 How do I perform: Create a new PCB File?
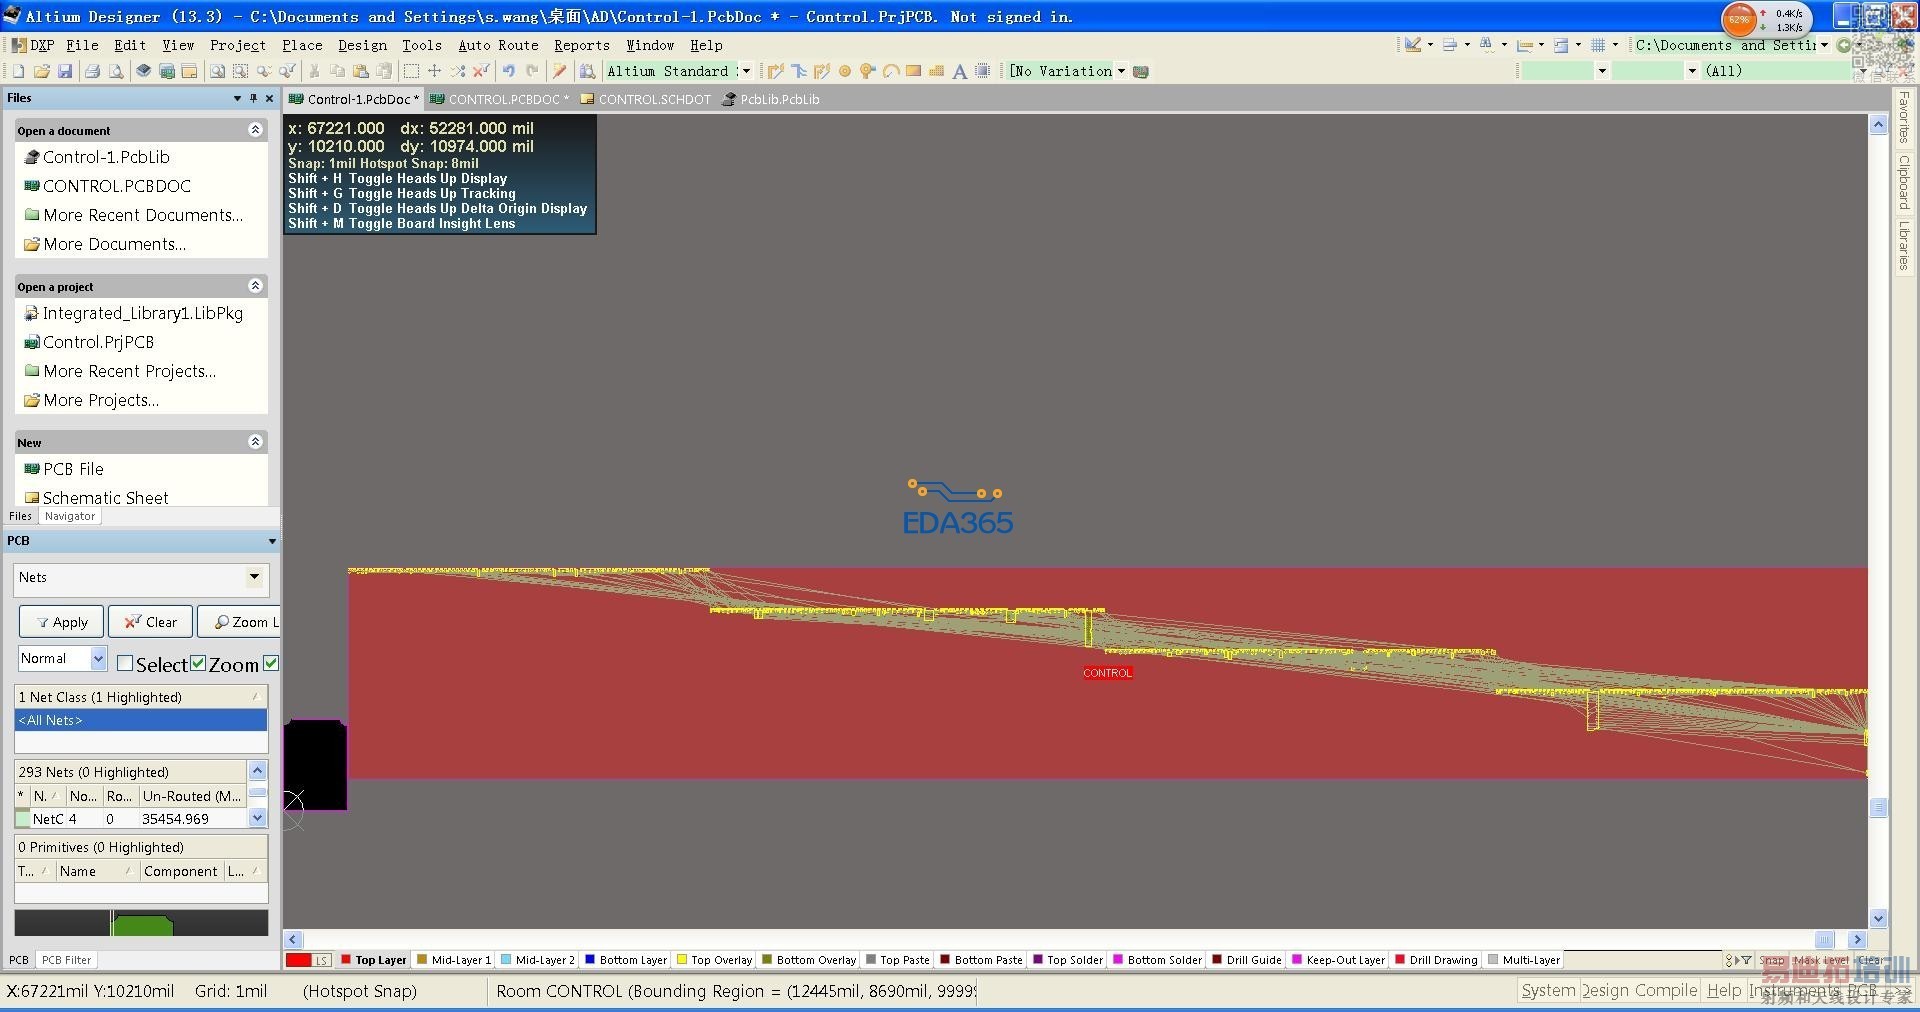click(73, 469)
